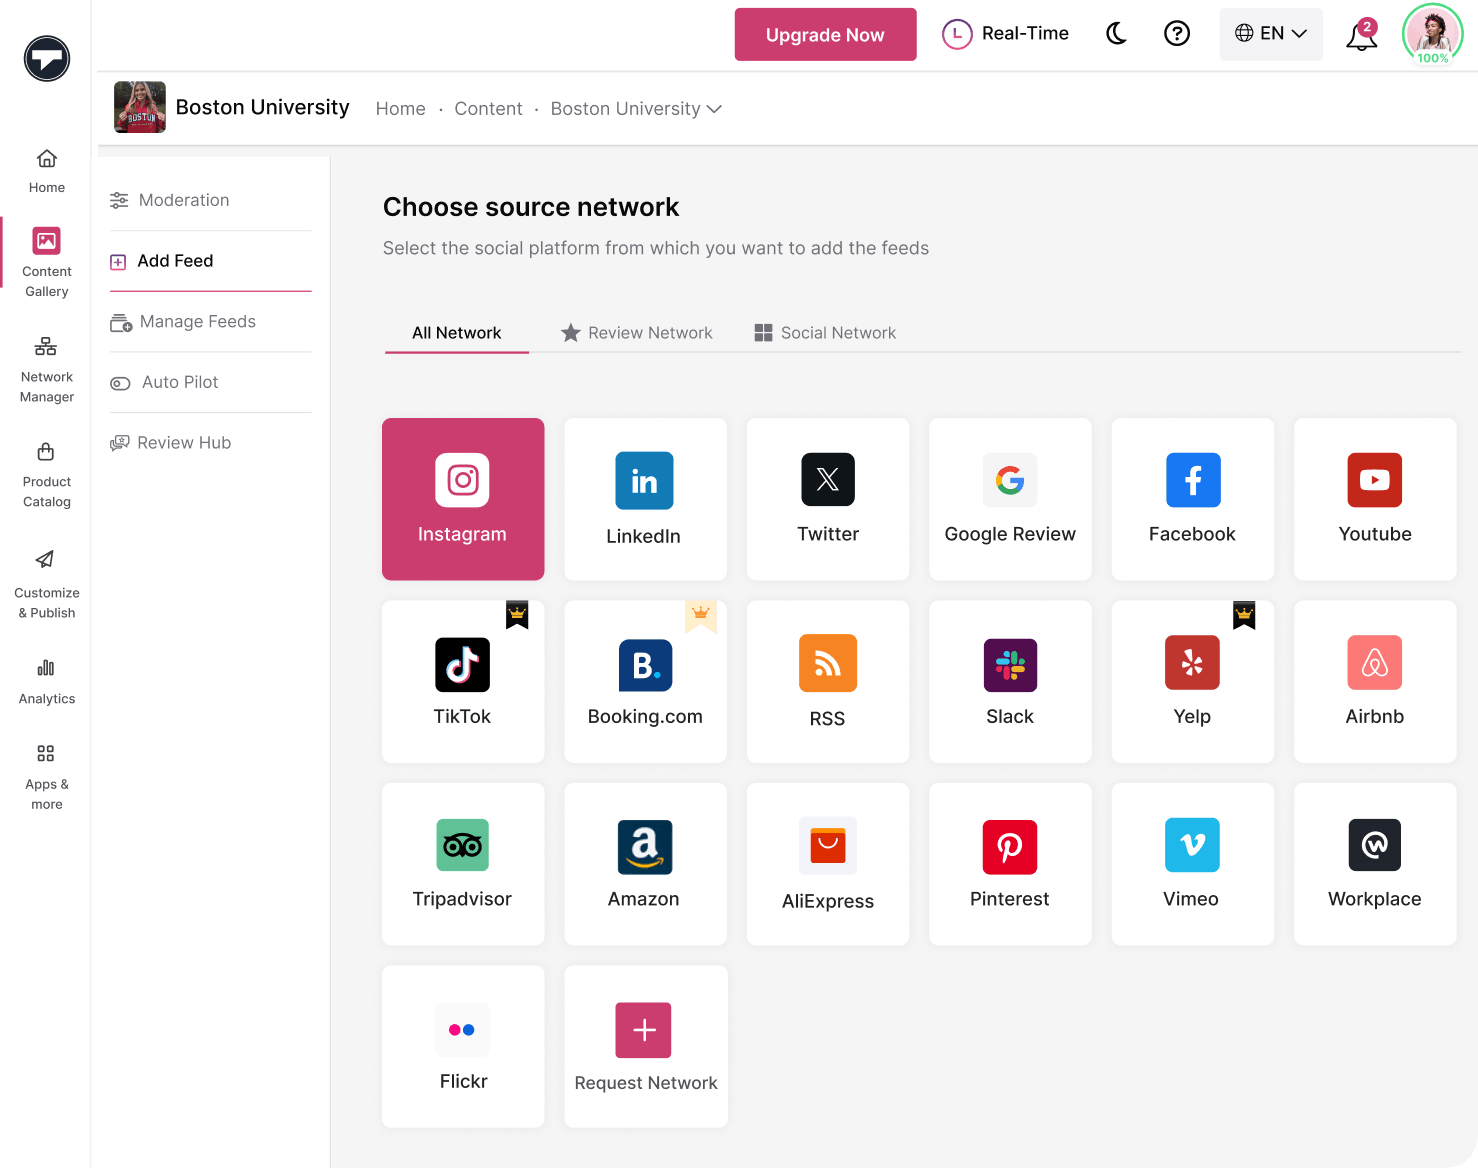The width and height of the screenshot is (1478, 1168).
Task: Open Content Gallery in the sidebar
Action: point(47,263)
